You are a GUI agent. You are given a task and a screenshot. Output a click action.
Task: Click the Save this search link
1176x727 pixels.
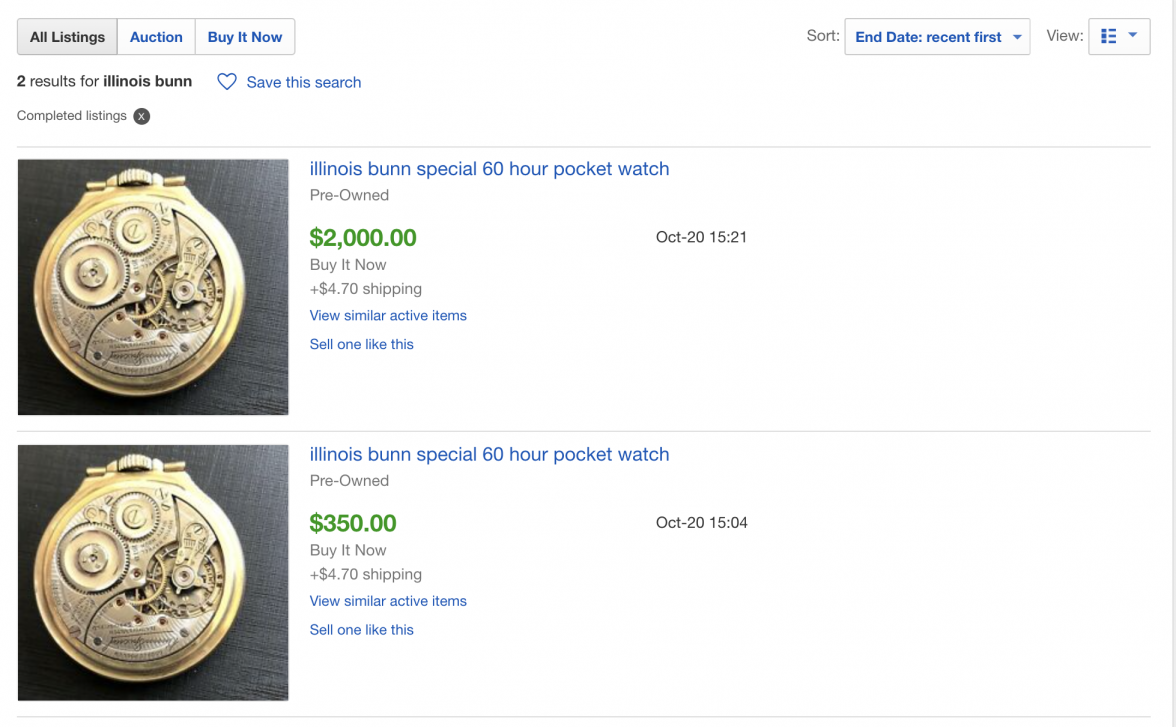[x=303, y=82]
